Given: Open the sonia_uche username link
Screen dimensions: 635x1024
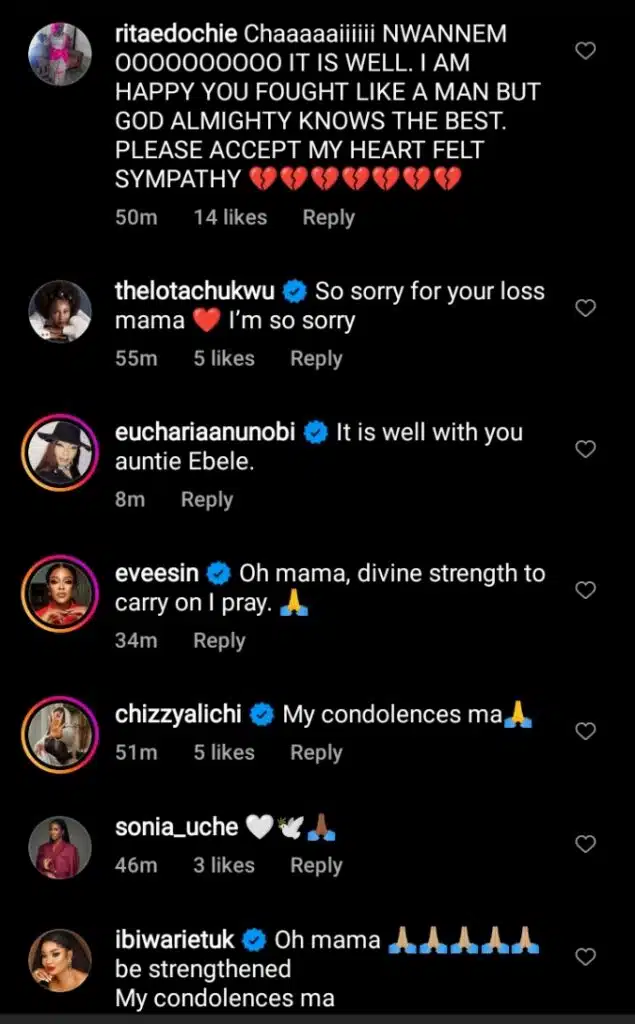Looking at the screenshot, I should 176,827.
